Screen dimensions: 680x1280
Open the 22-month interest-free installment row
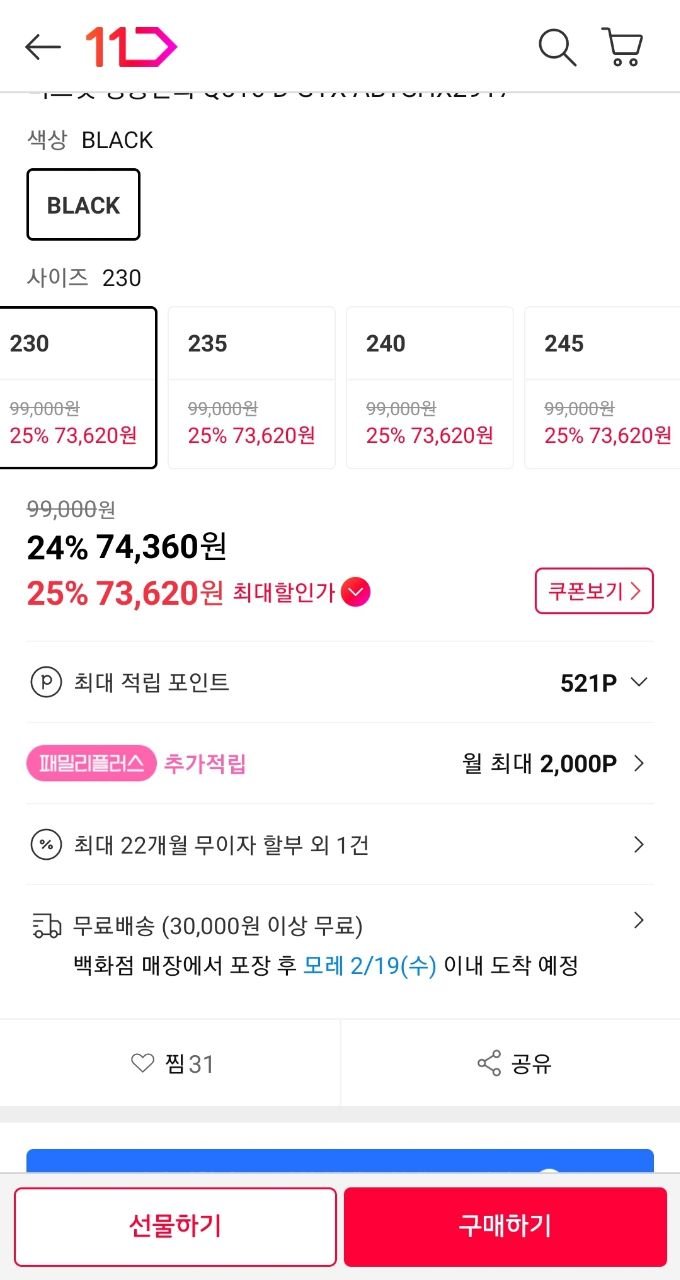pos(340,845)
